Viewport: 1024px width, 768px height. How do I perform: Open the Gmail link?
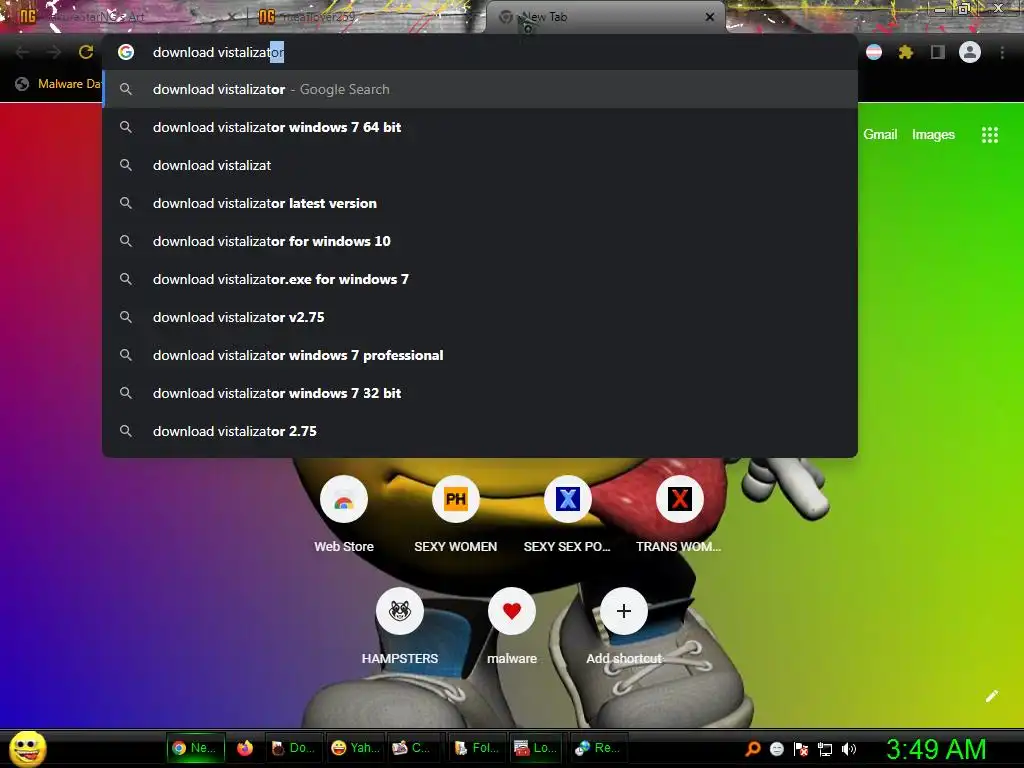pyautogui.click(x=880, y=135)
